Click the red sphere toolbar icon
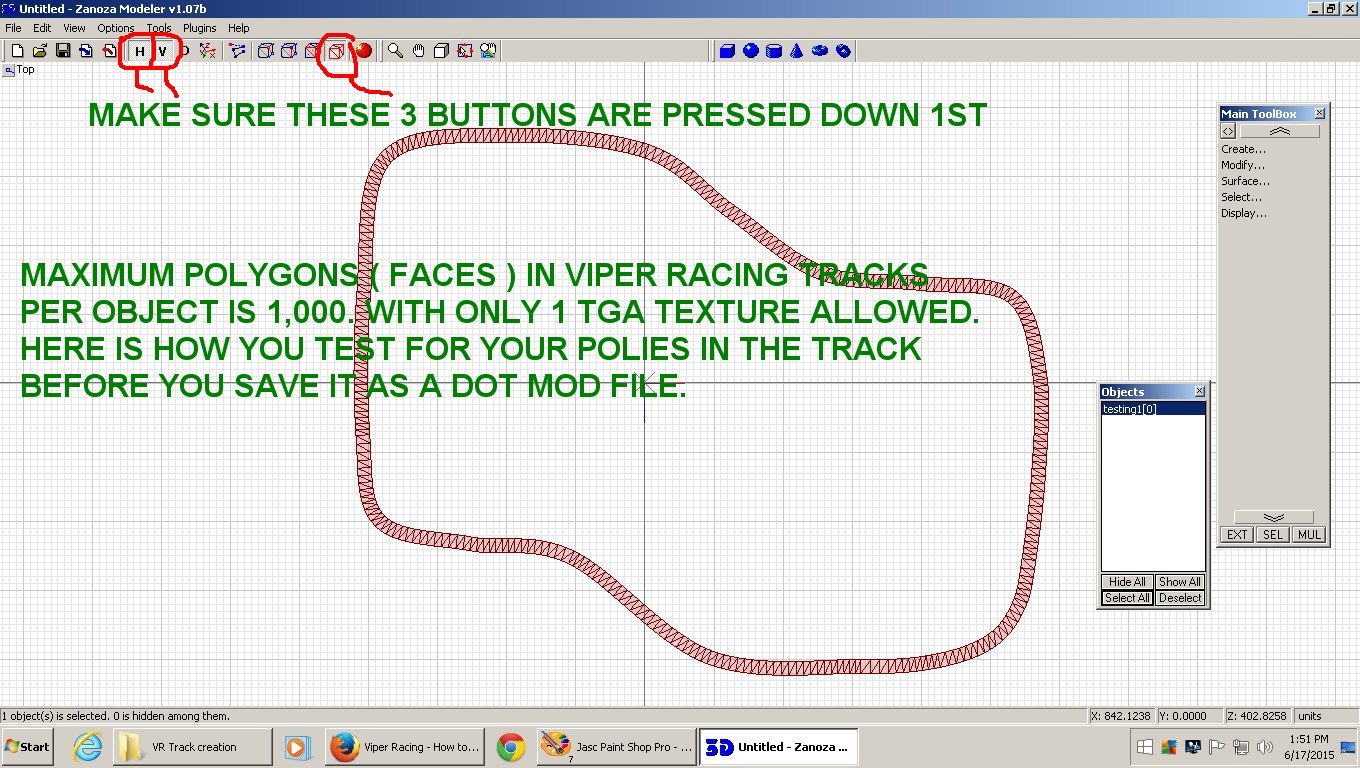 (363, 50)
